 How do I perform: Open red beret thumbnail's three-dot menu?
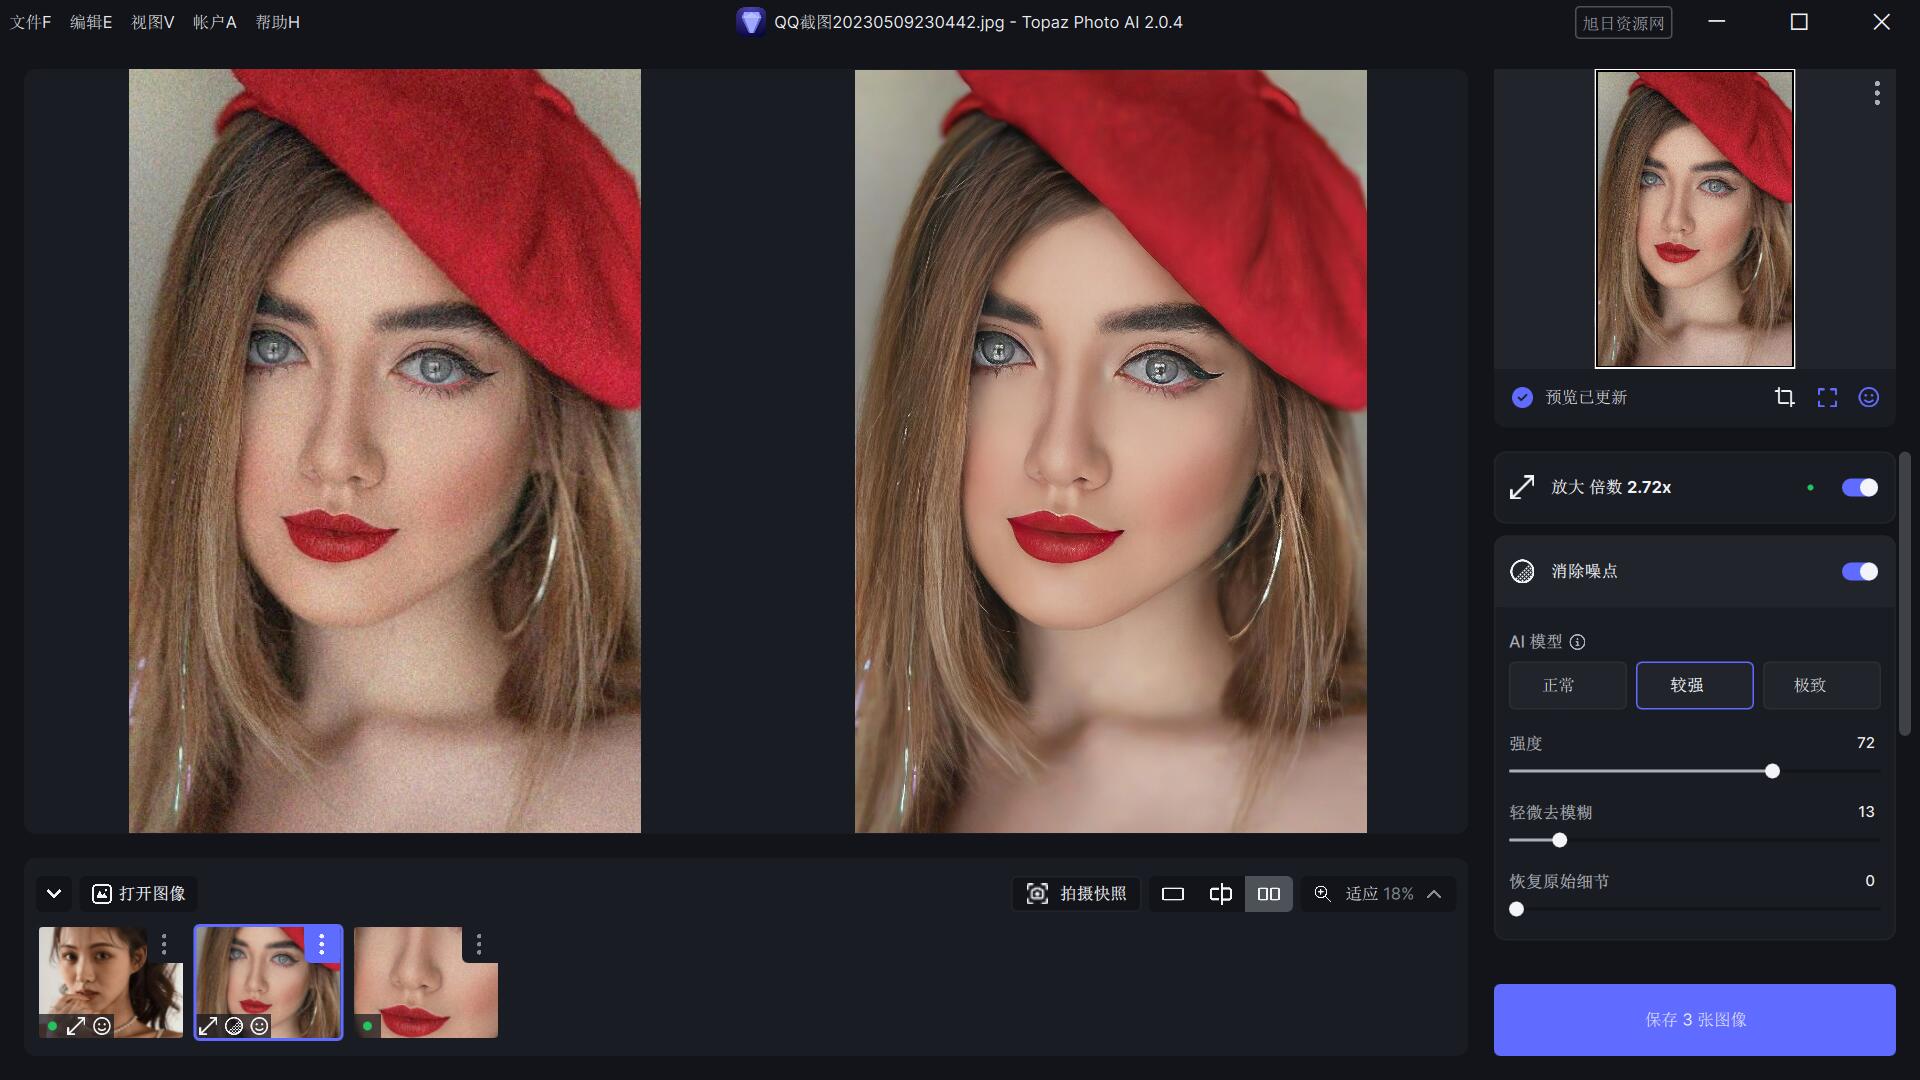click(321, 944)
